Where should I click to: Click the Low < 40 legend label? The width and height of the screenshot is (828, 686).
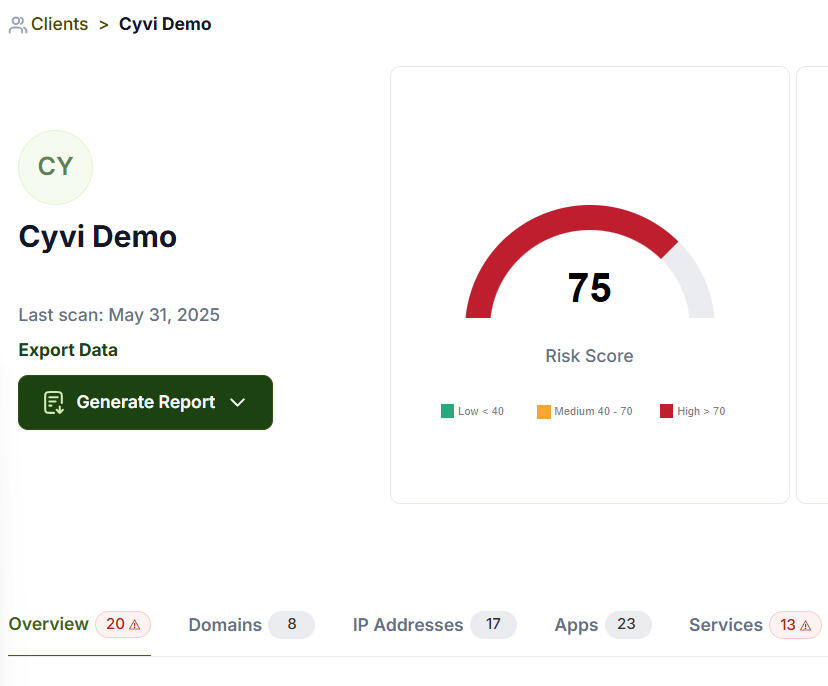[x=481, y=411]
